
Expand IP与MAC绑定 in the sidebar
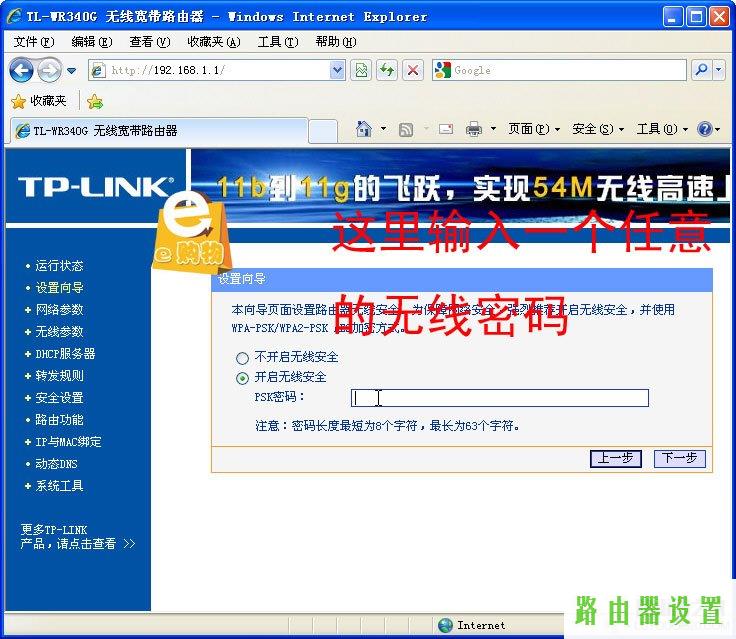[68, 442]
